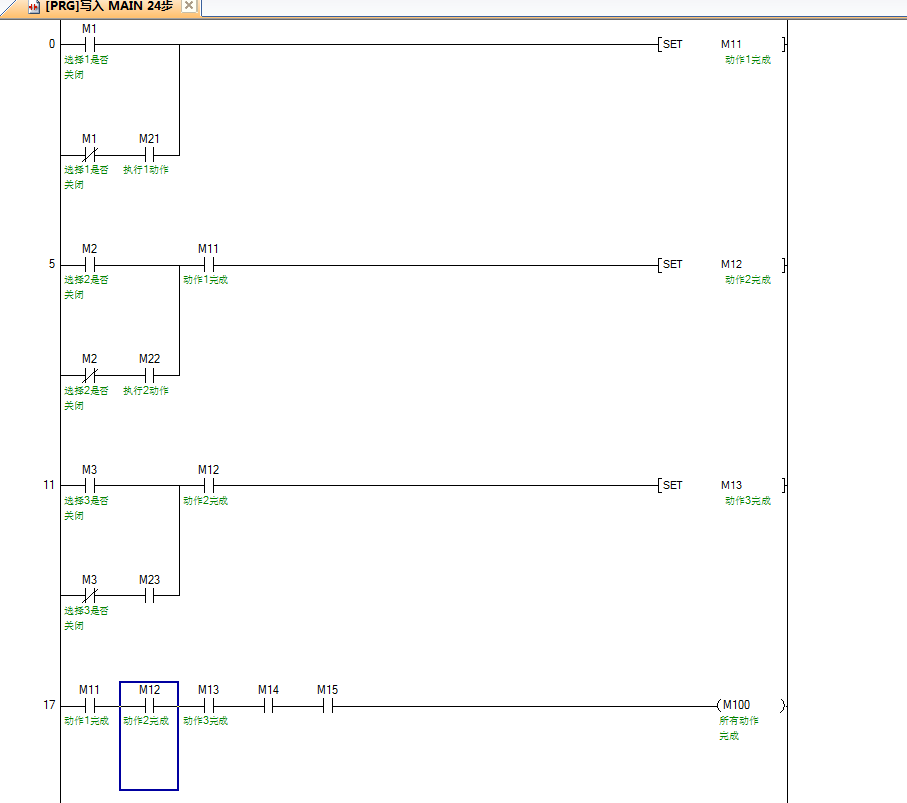907x803 pixels.
Task: Click the M21 contact labeled 执行1动作
Action: pyautogui.click(x=149, y=155)
